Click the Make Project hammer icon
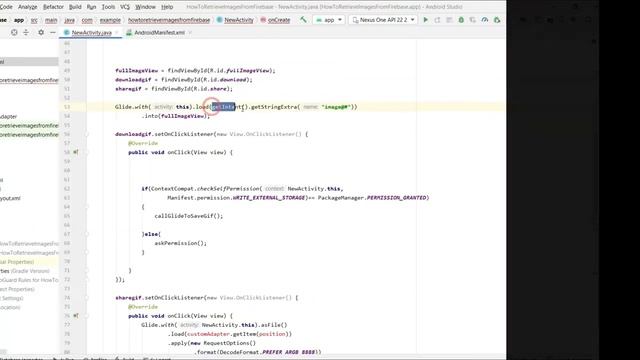The image size is (640, 360). (303, 20)
